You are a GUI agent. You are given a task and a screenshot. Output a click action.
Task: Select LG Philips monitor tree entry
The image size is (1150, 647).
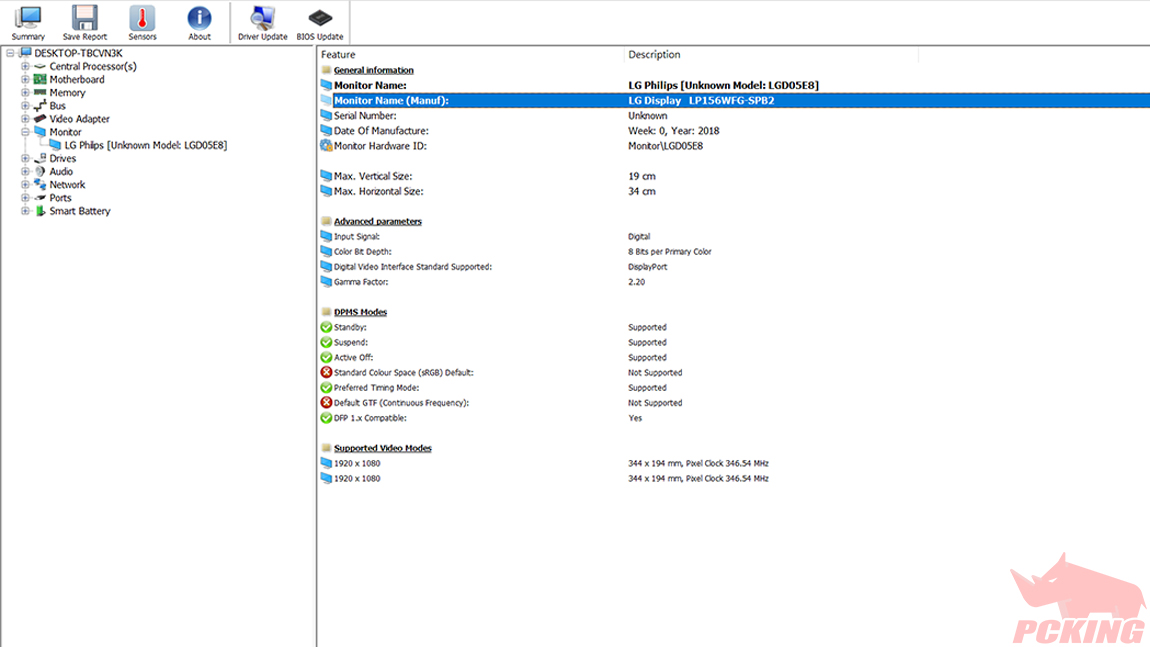pyautogui.click(x=145, y=145)
